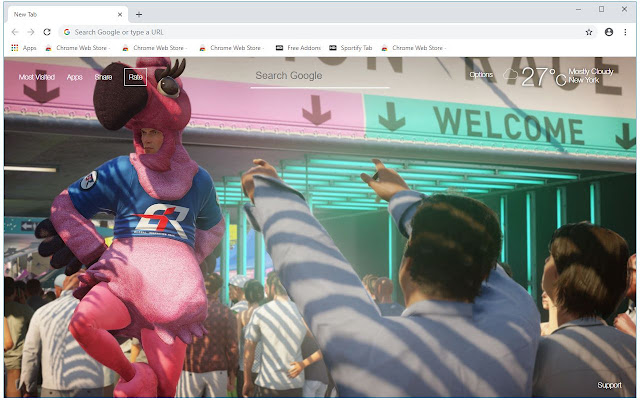Minimize the Chrome window

point(578,9)
